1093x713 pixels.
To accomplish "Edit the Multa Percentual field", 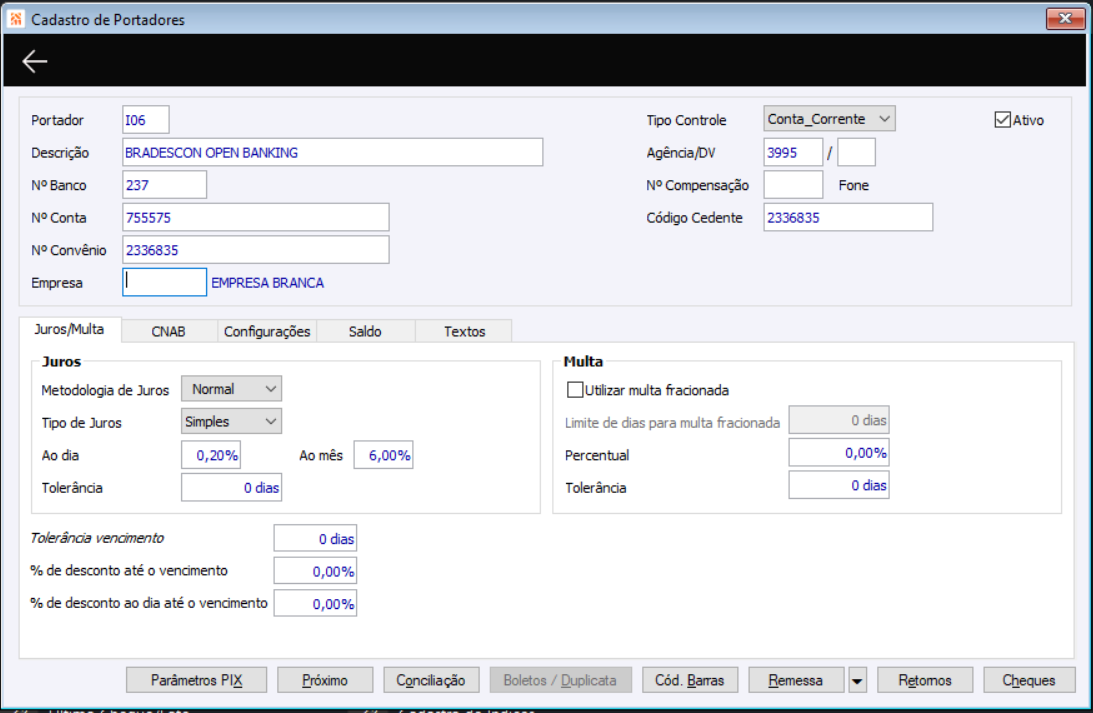I will click(x=839, y=452).
